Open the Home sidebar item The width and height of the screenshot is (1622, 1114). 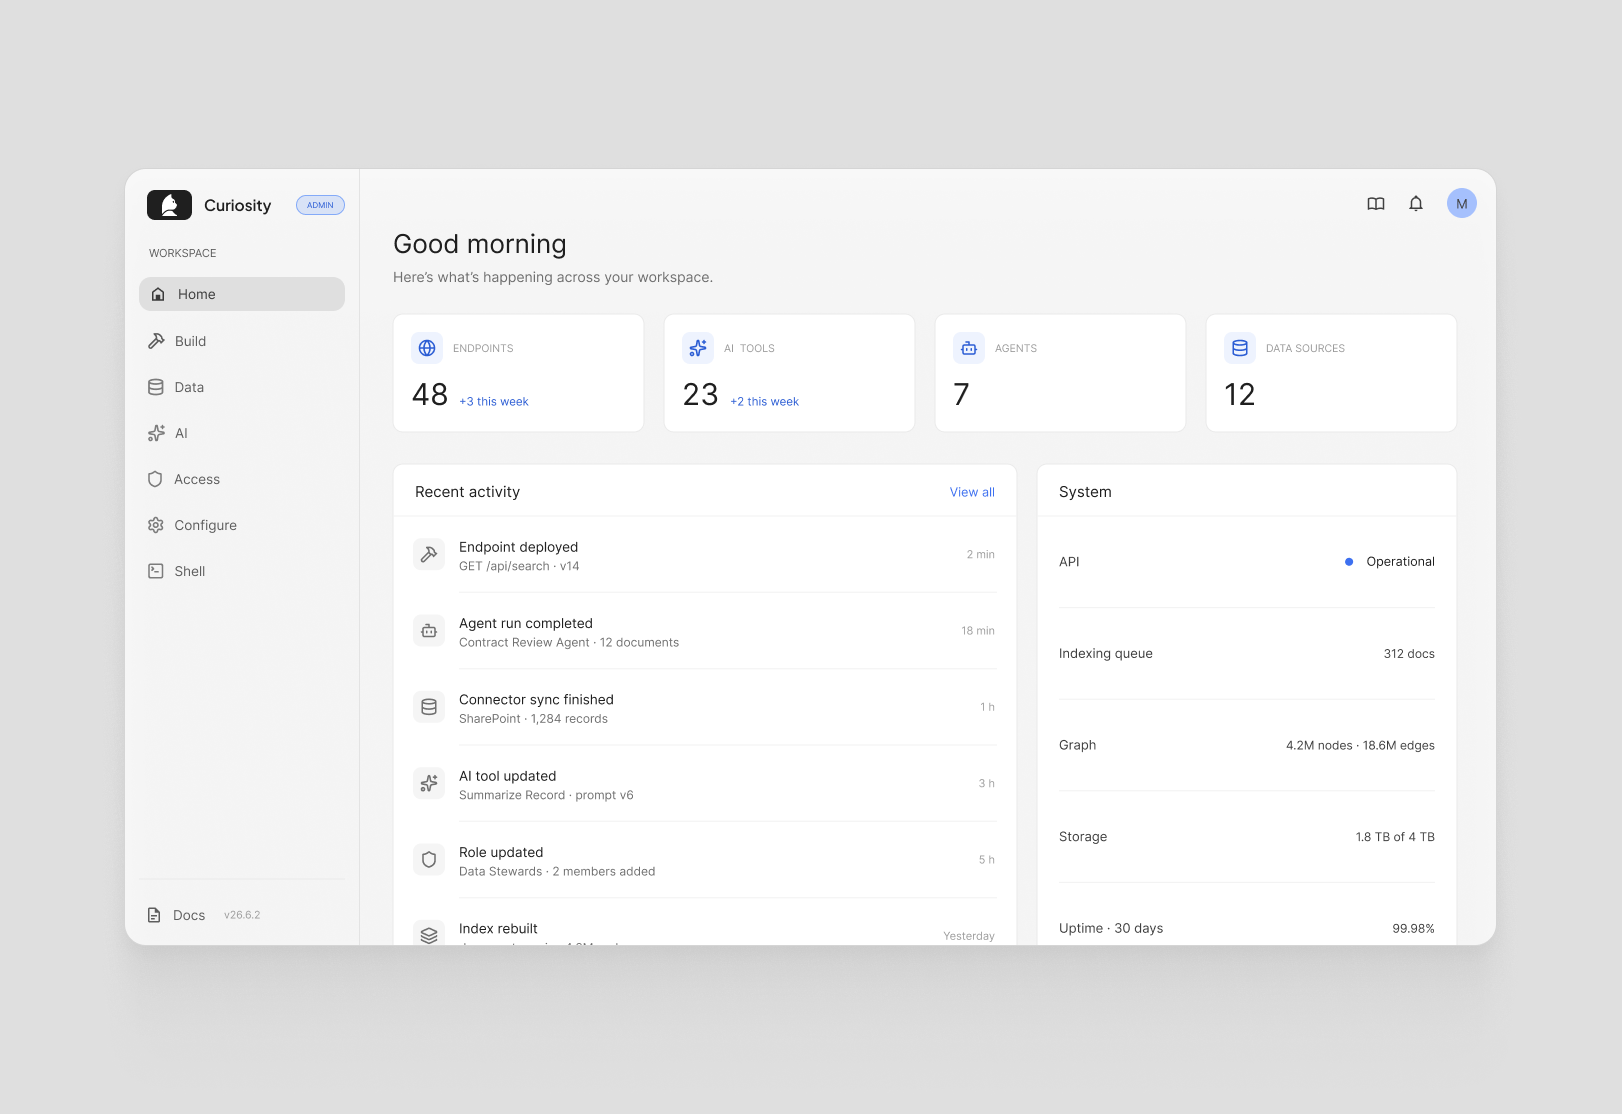242,294
